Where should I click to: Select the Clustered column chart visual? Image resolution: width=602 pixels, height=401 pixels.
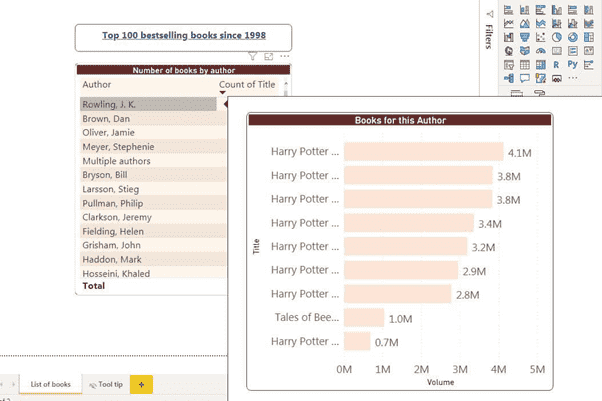557,10
